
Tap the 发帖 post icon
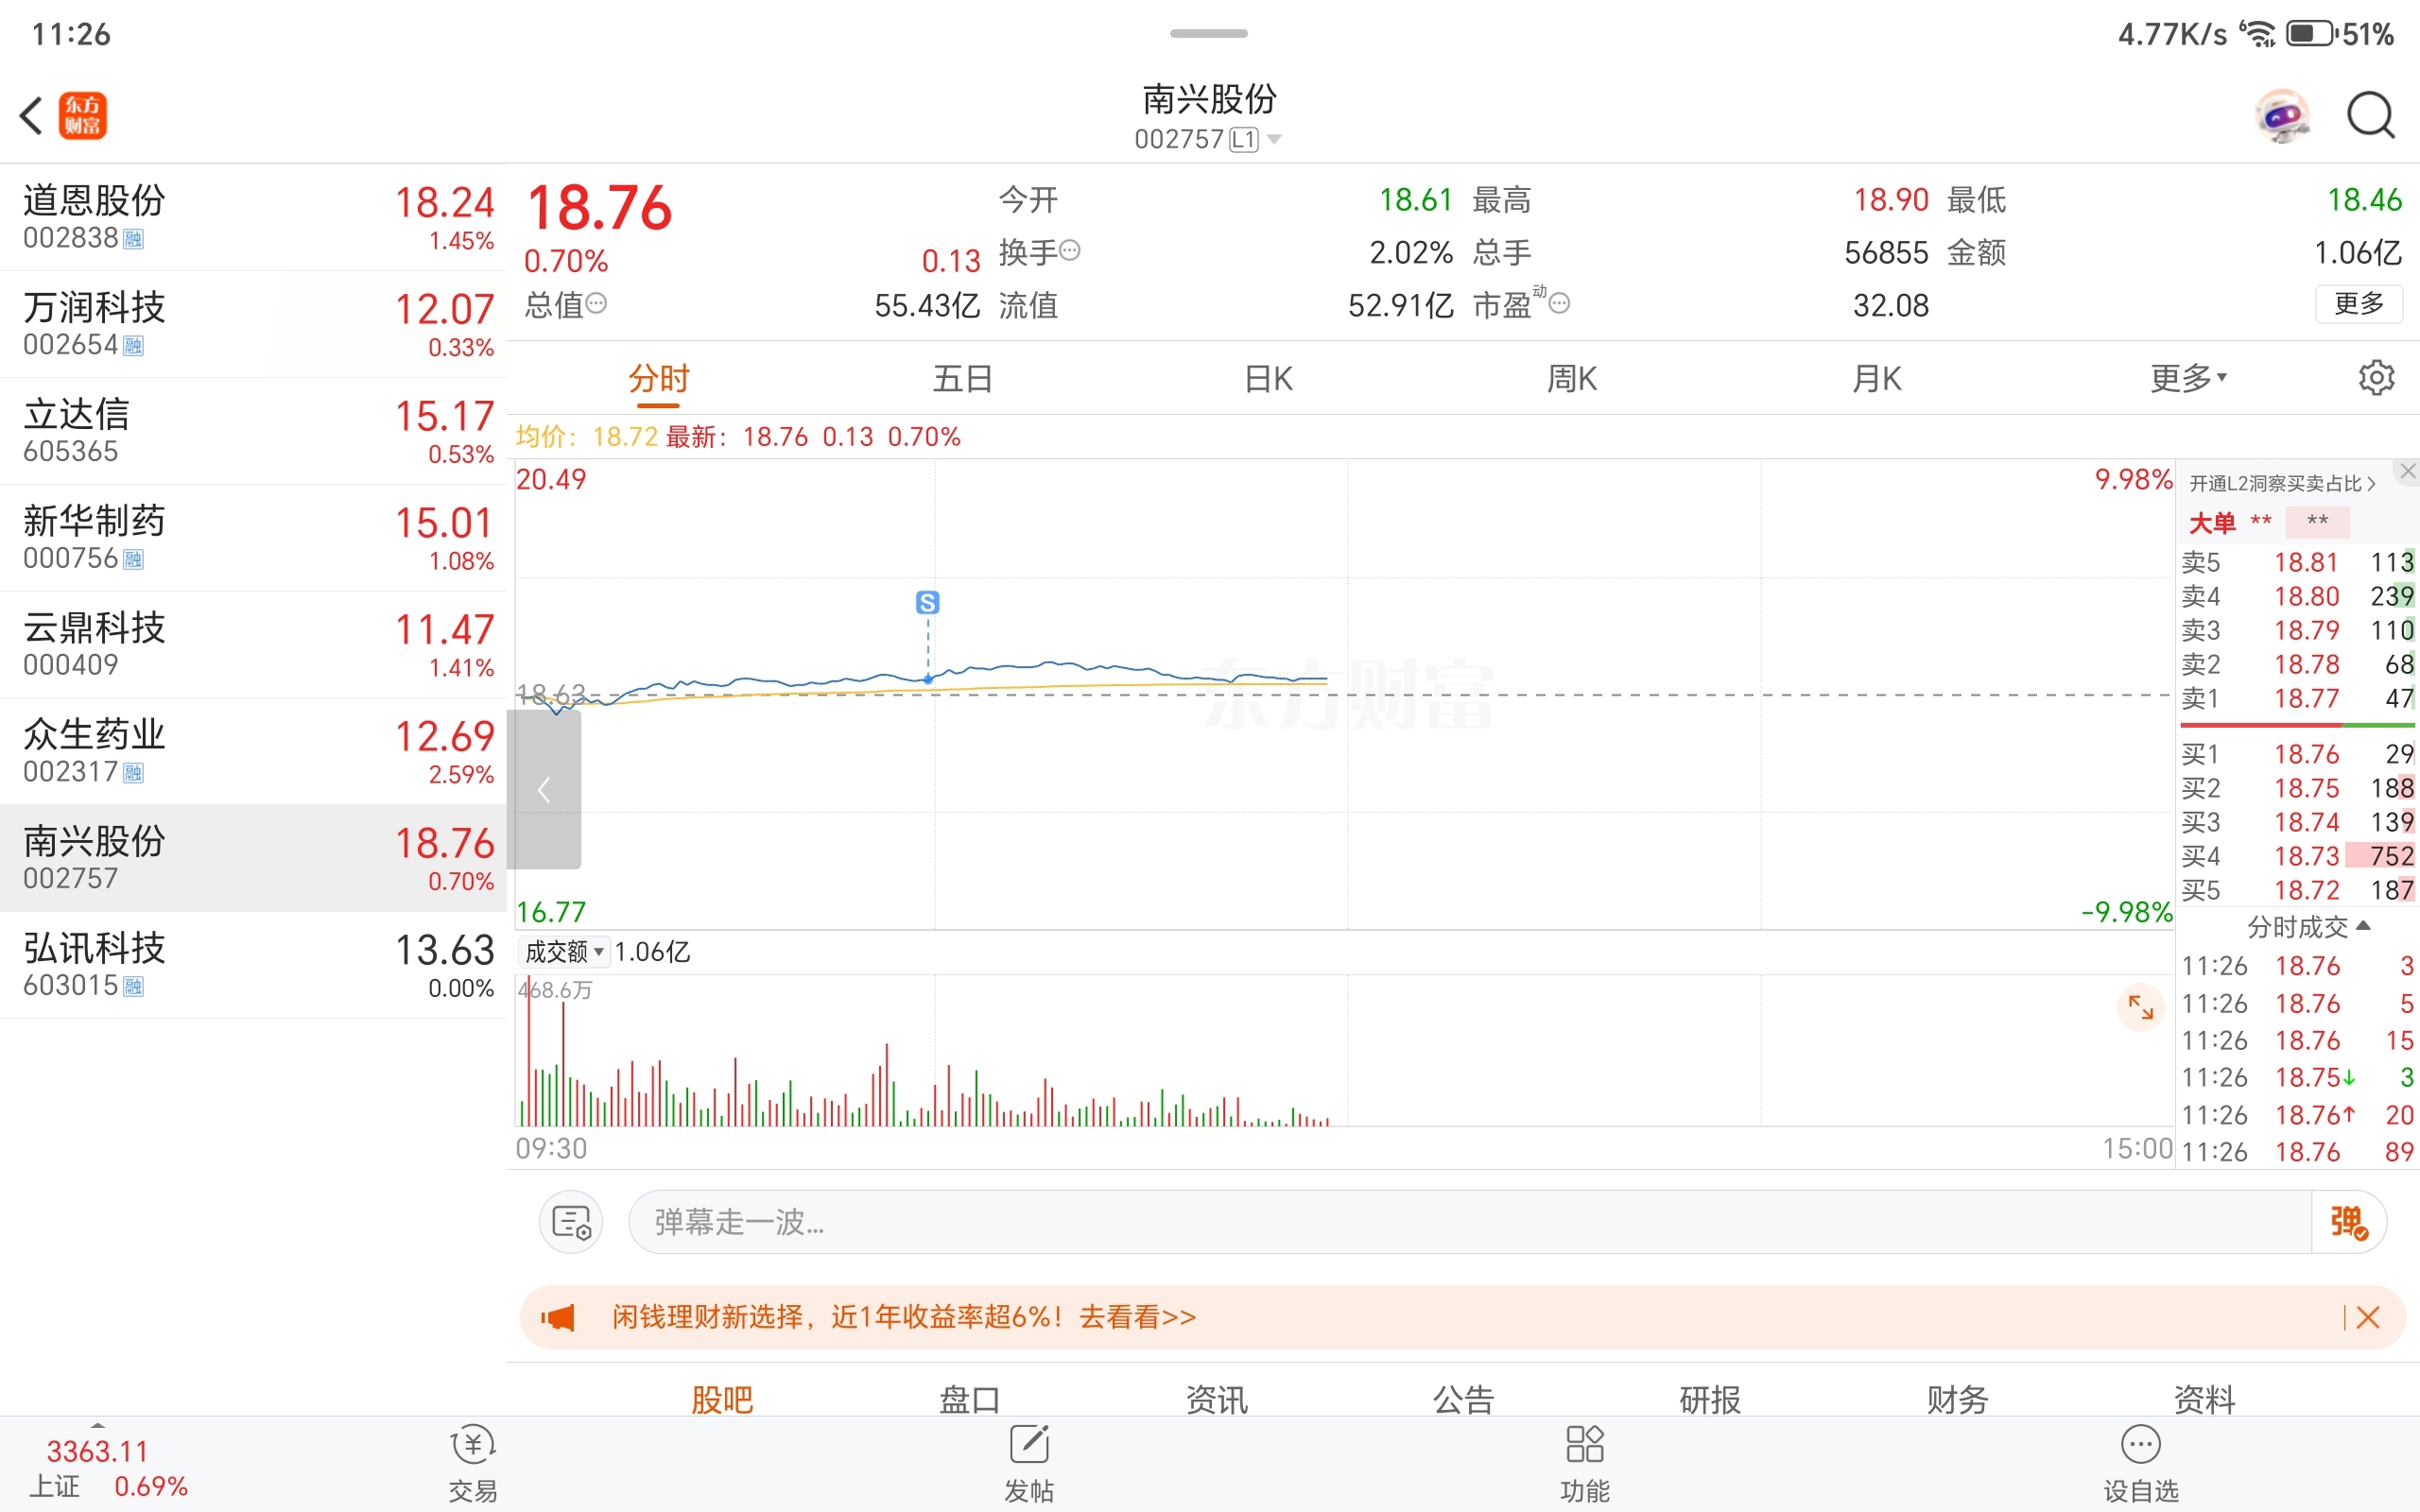point(1029,1464)
